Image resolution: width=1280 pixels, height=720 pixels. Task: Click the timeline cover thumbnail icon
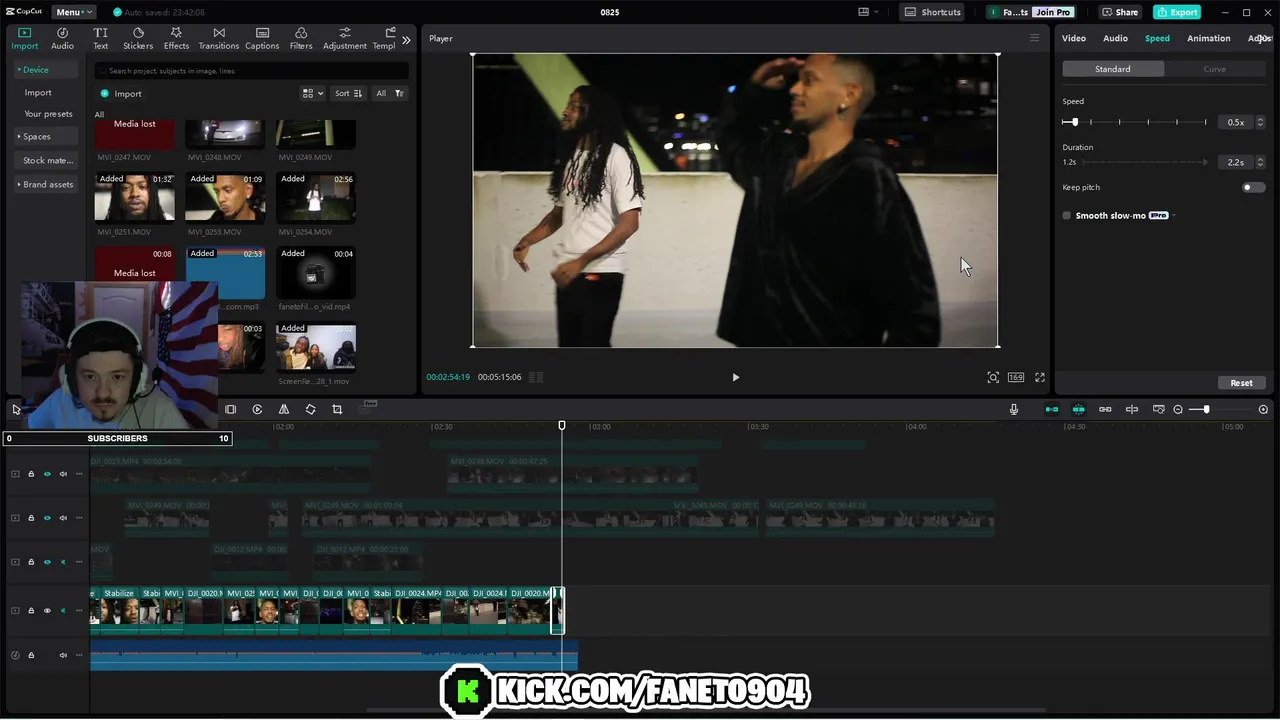[x=1159, y=409]
